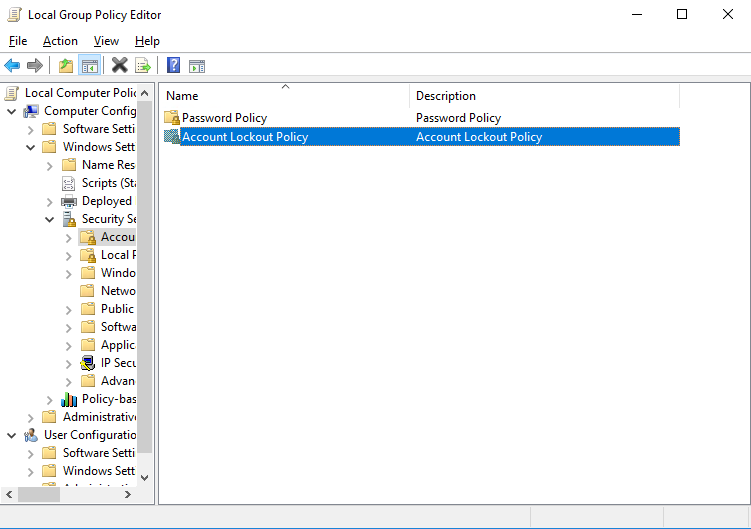
Task: Click the Policy-based QoS chart icon
Action: pos(69,399)
